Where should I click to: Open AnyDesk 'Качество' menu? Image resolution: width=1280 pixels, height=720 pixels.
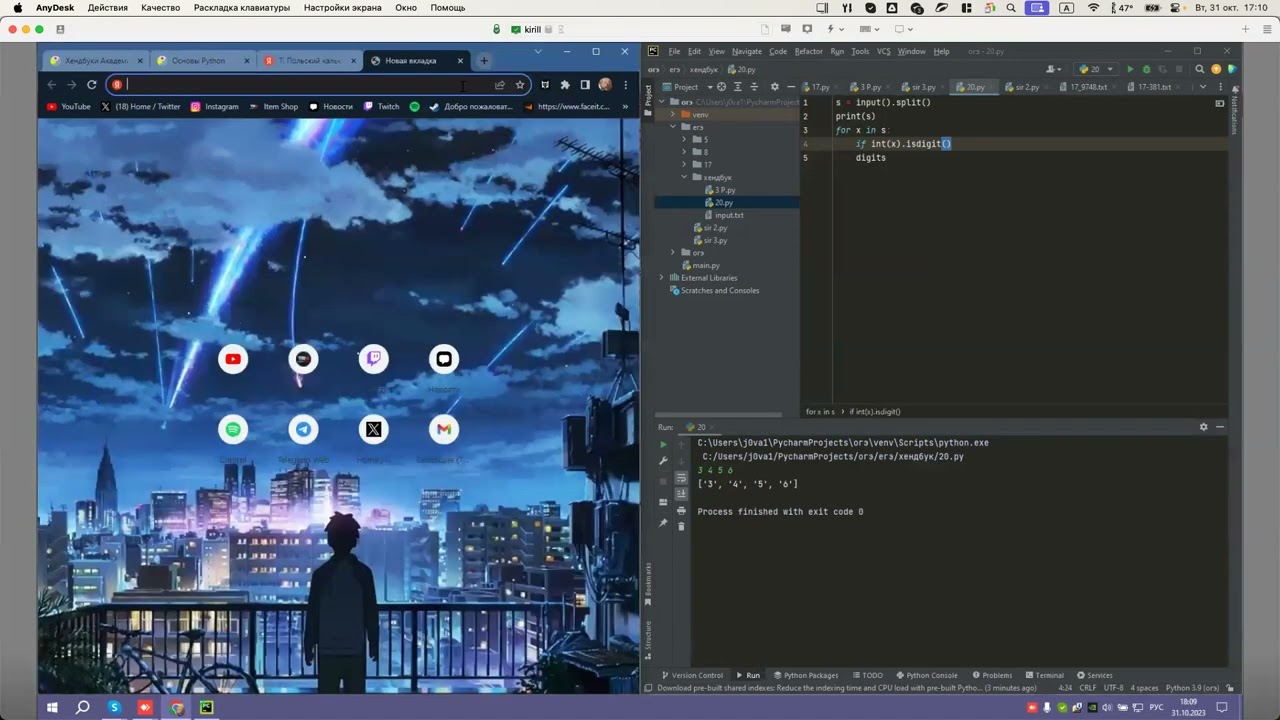pyautogui.click(x=161, y=7)
